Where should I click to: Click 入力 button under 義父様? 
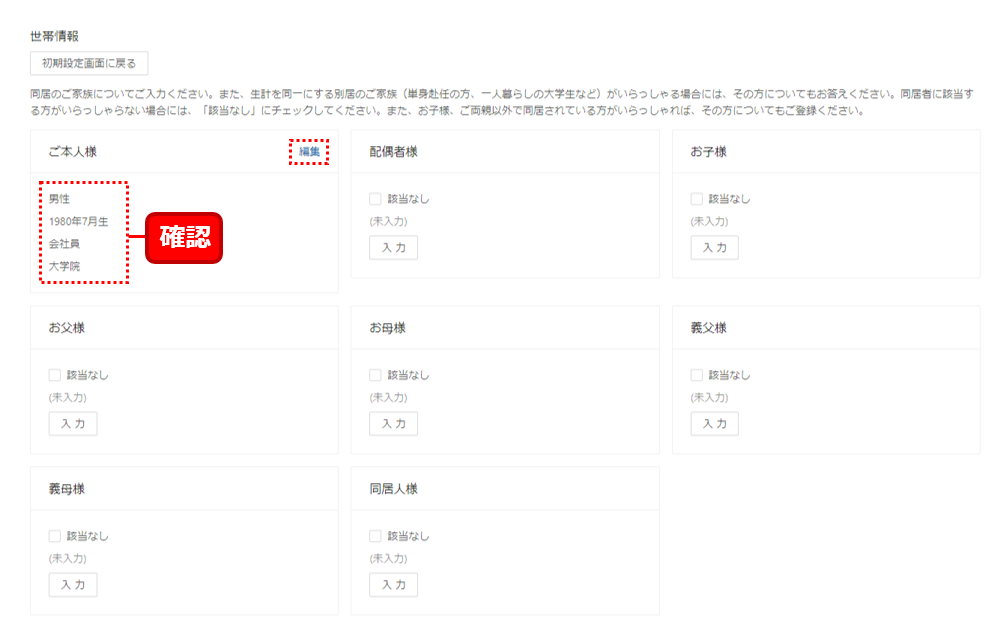point(714,423)
